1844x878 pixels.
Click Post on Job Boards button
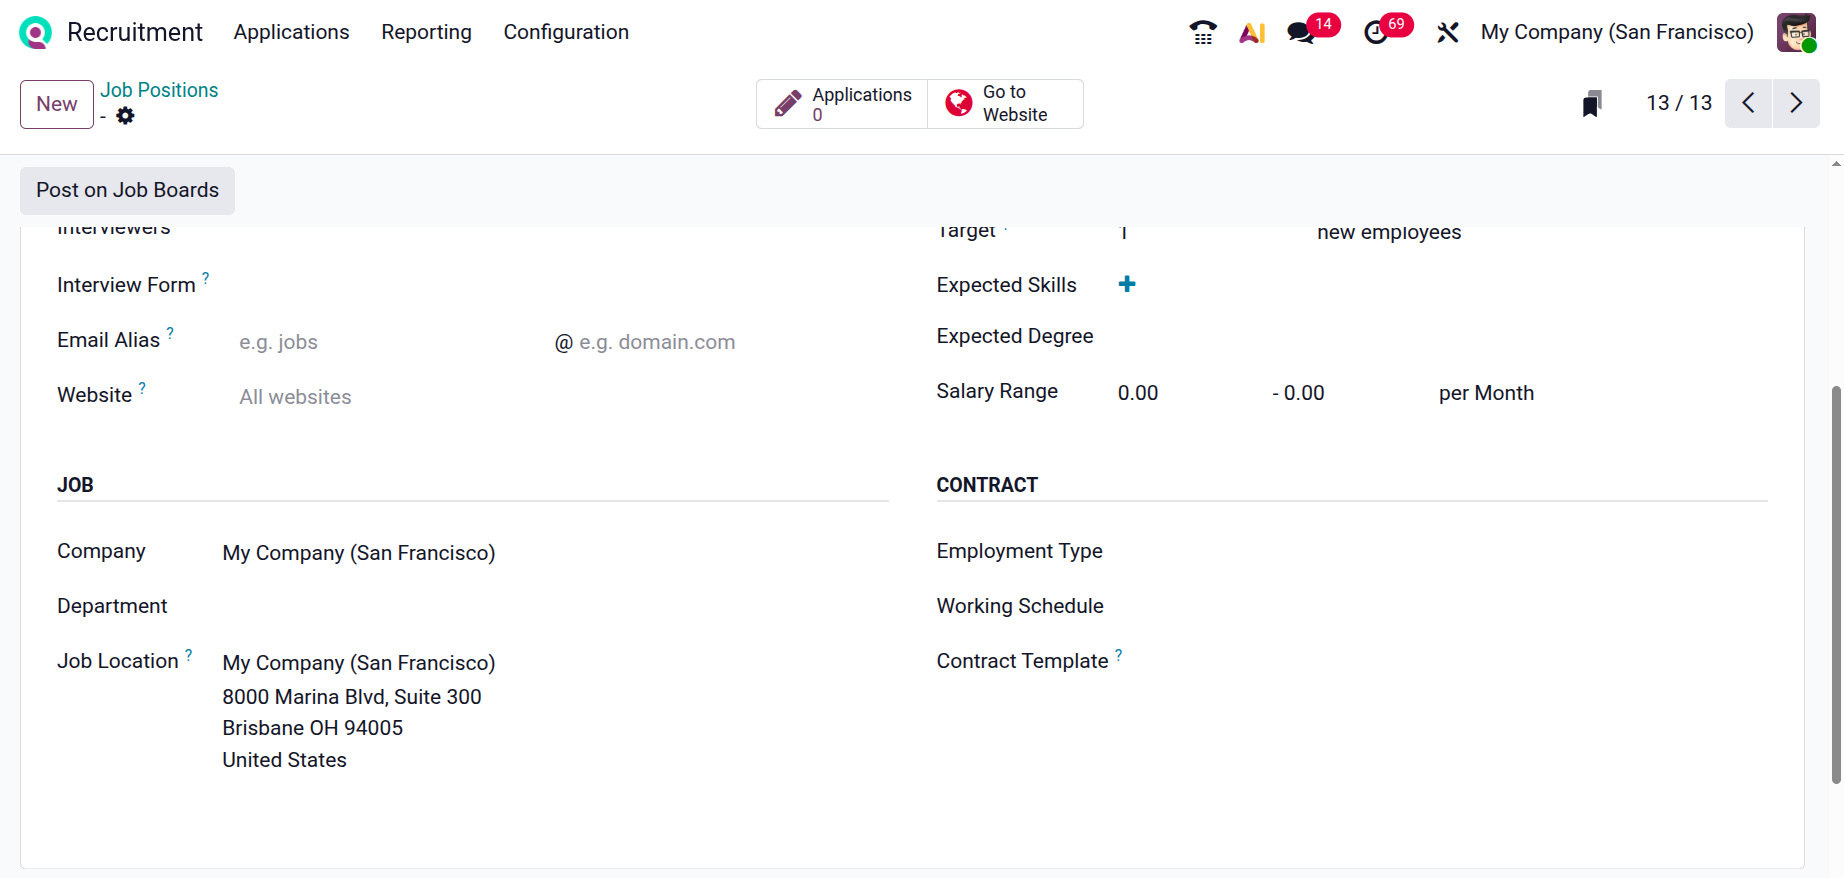(x=128, y=190)
